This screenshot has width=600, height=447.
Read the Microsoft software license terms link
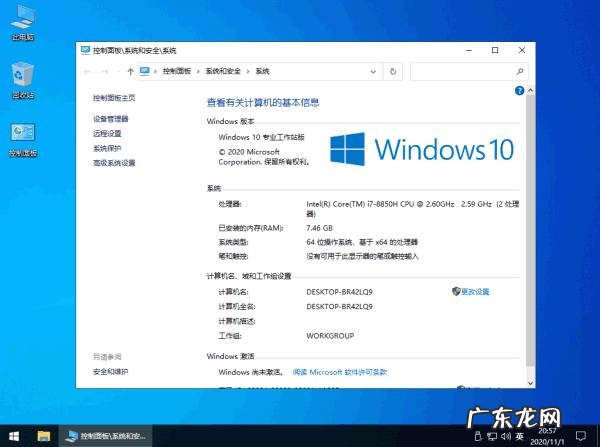coord(340,372)
